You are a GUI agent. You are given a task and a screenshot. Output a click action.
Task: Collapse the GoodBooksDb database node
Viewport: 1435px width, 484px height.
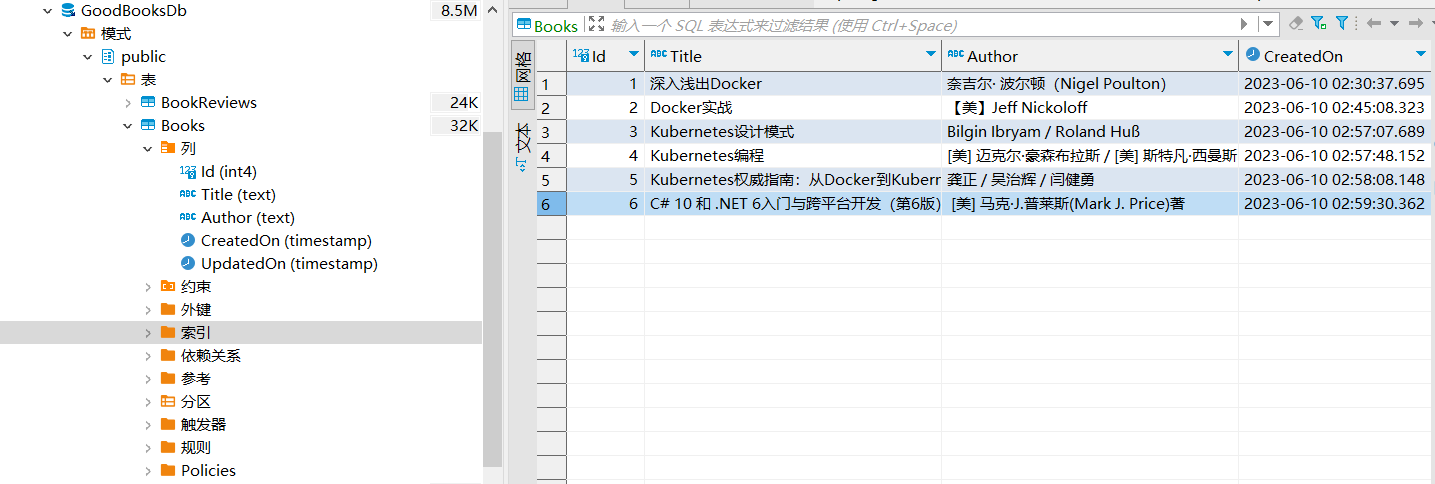(x=47, y=11)
